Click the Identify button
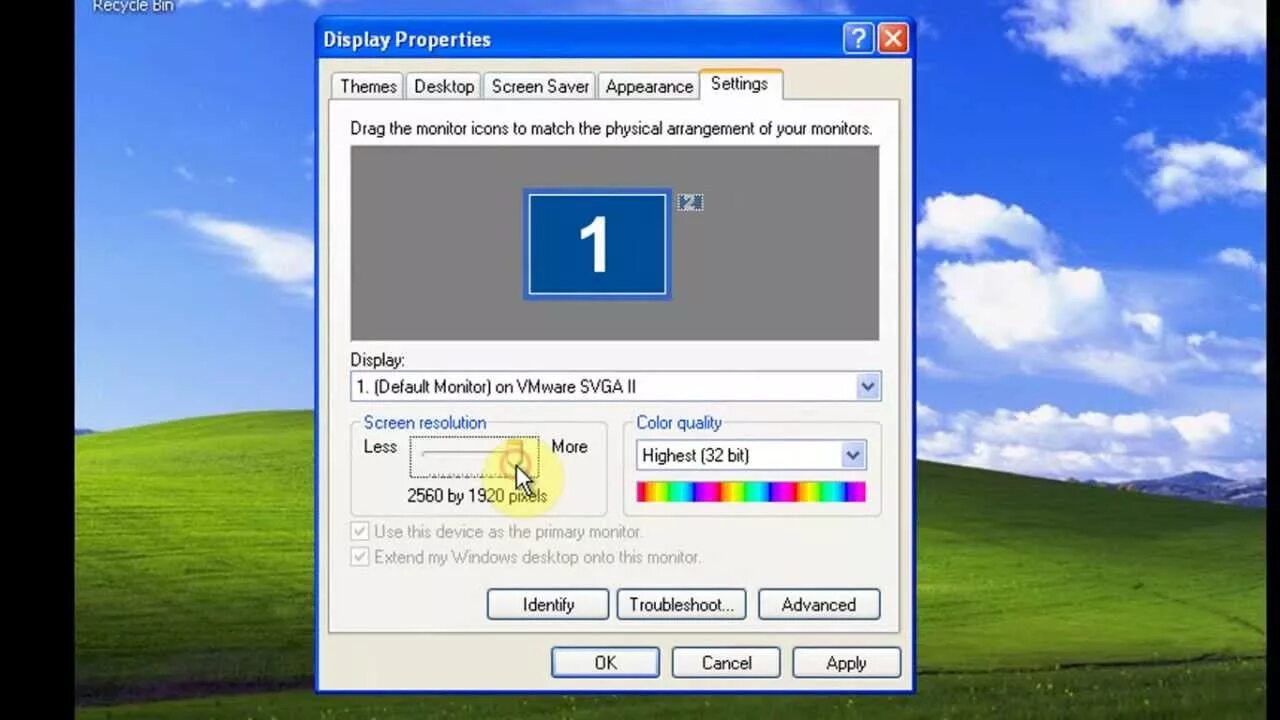 point(548,604)
